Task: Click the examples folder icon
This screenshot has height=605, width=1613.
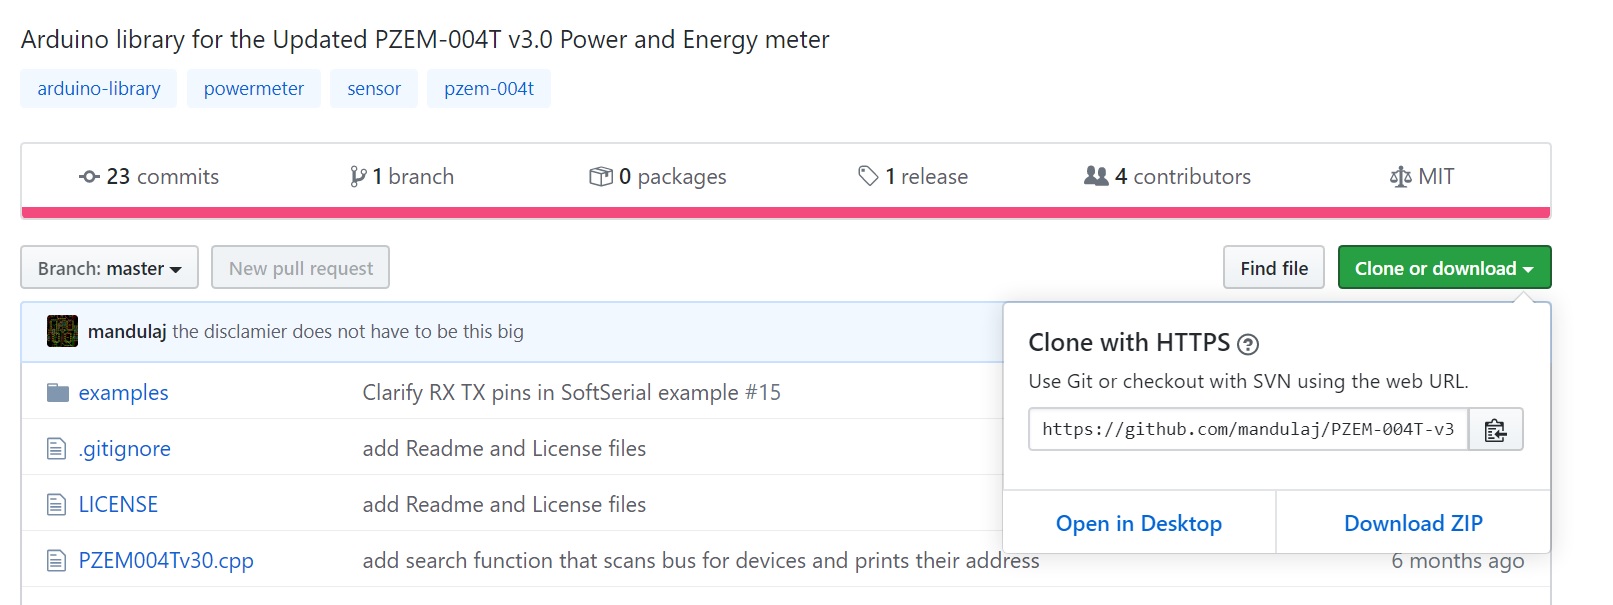Action: [x=57, y=392]
